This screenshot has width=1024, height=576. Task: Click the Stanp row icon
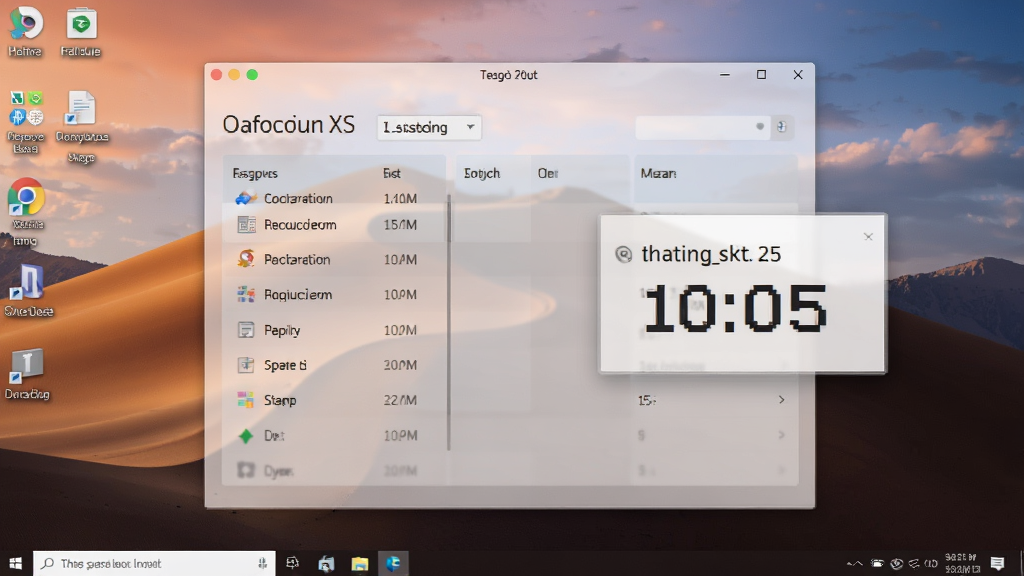coord(246,400)
